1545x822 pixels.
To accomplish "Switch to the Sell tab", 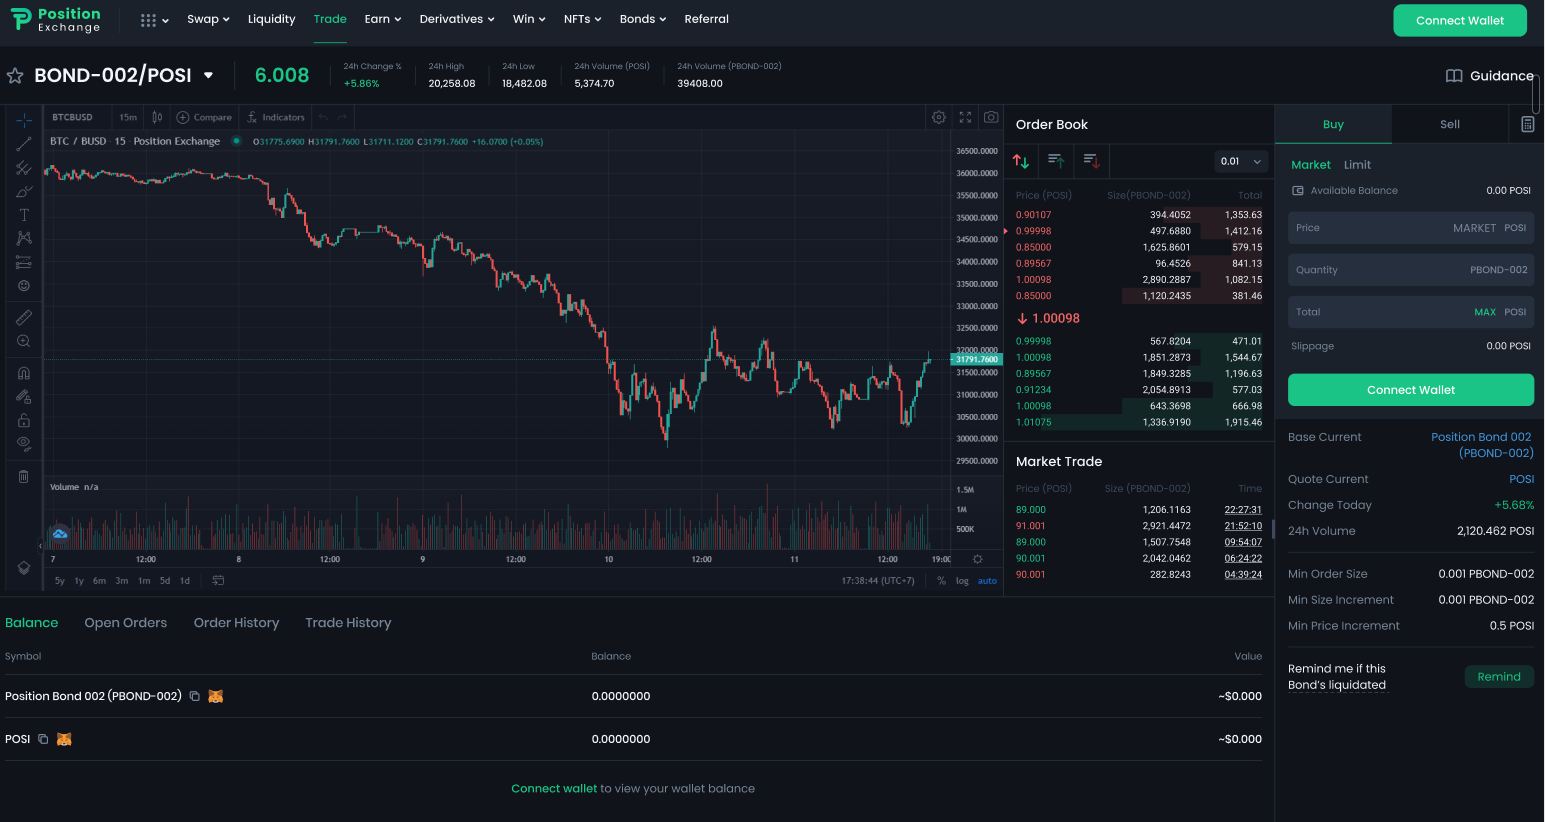I will click(x=1449, y=124).
